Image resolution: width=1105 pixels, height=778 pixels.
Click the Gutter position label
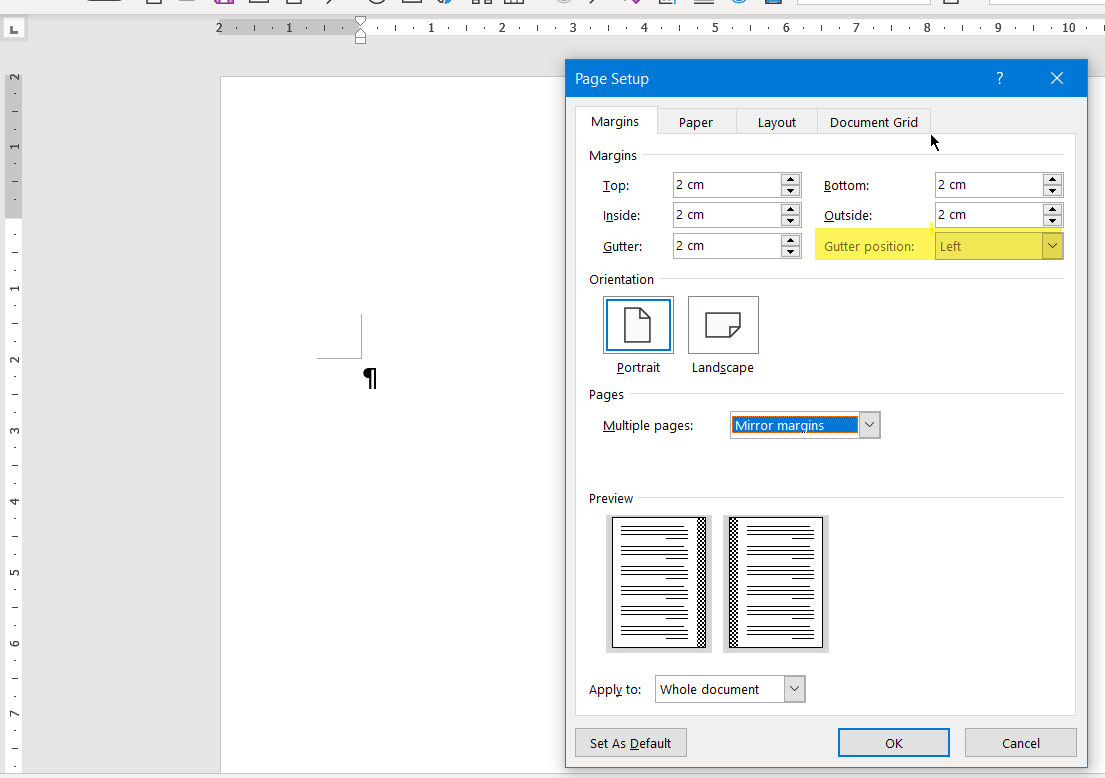pyautogui.click(x=869, y=247)
